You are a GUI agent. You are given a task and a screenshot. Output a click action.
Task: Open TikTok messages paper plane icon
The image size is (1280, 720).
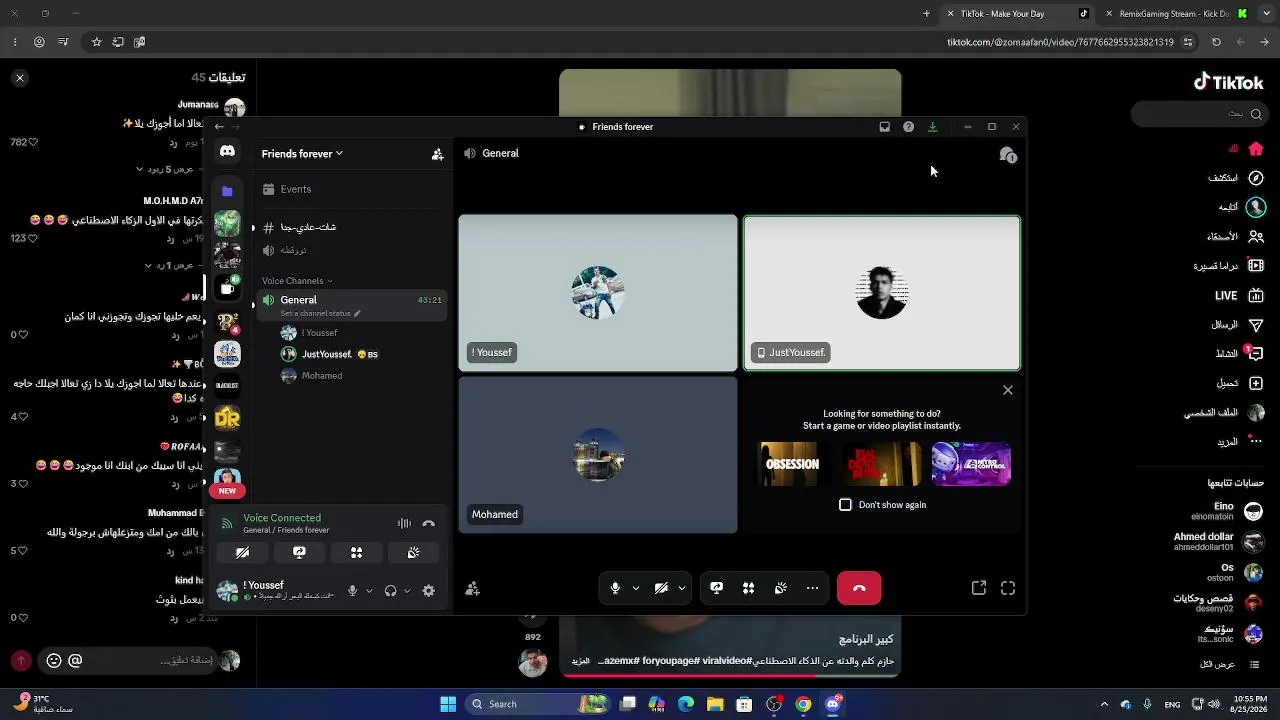[x=1256, y=325]
